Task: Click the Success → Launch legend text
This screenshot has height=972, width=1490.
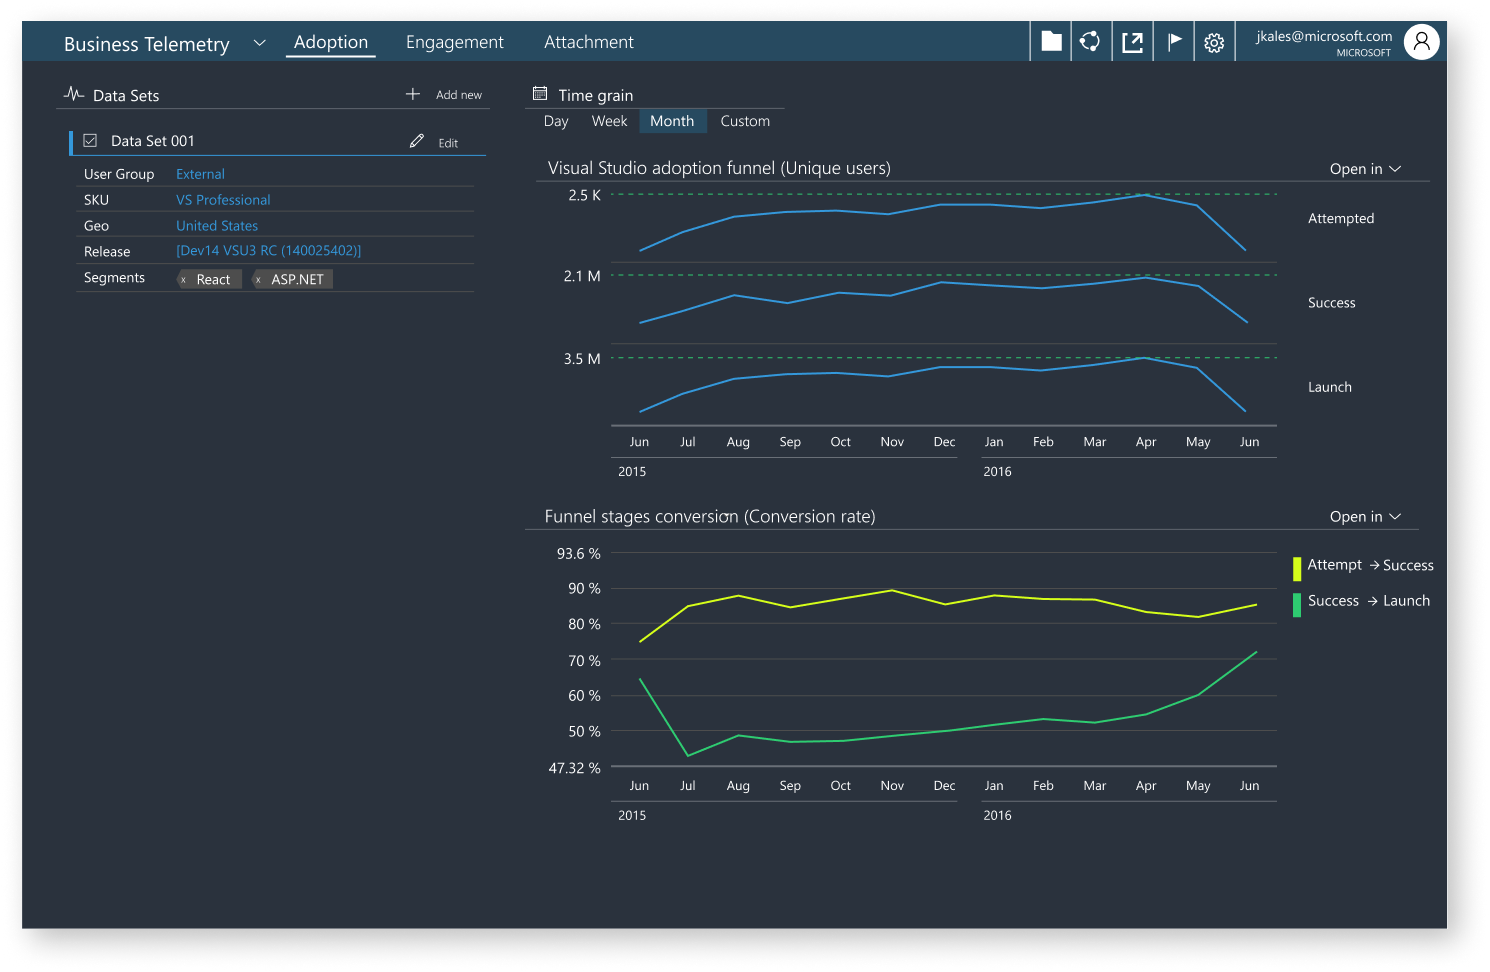Action: coord(1369,601)
